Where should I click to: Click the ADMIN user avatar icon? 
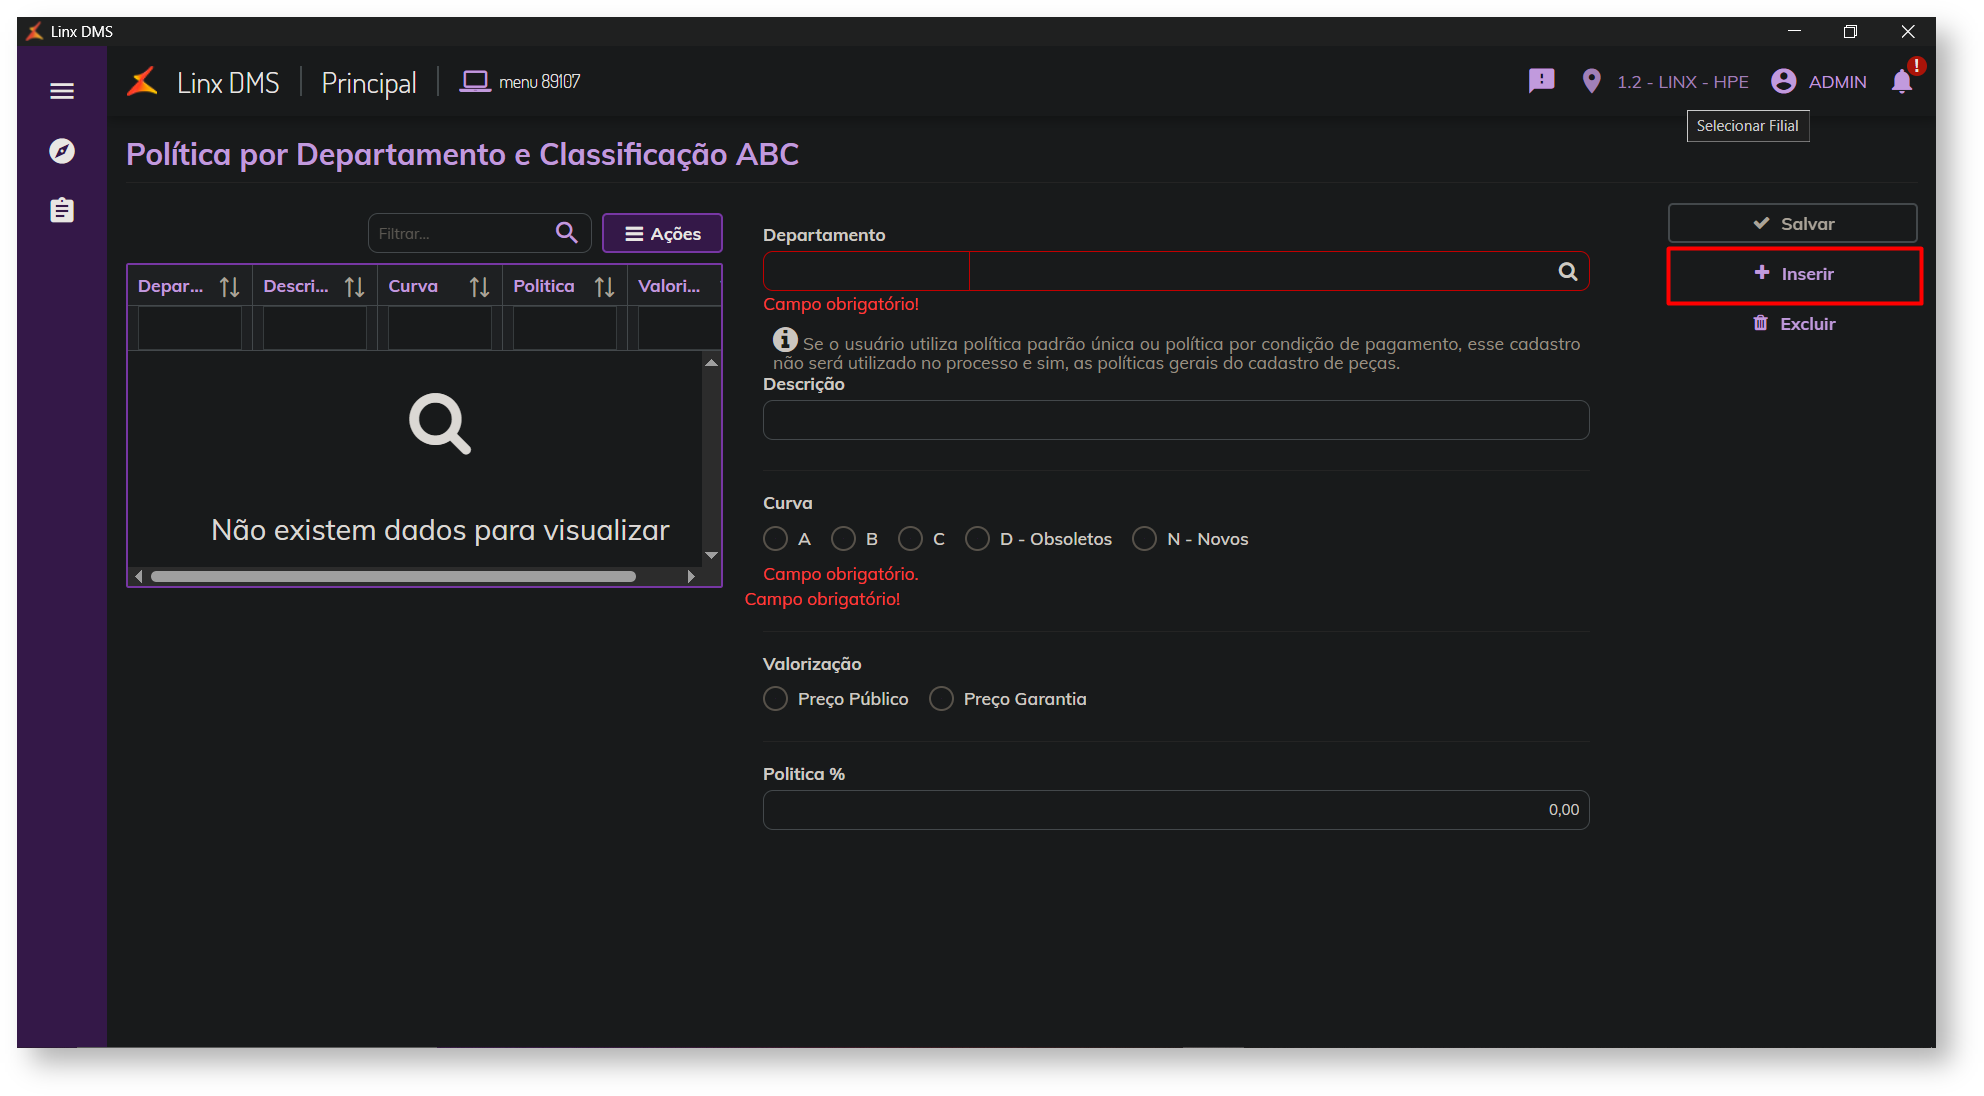[1783, 81]
